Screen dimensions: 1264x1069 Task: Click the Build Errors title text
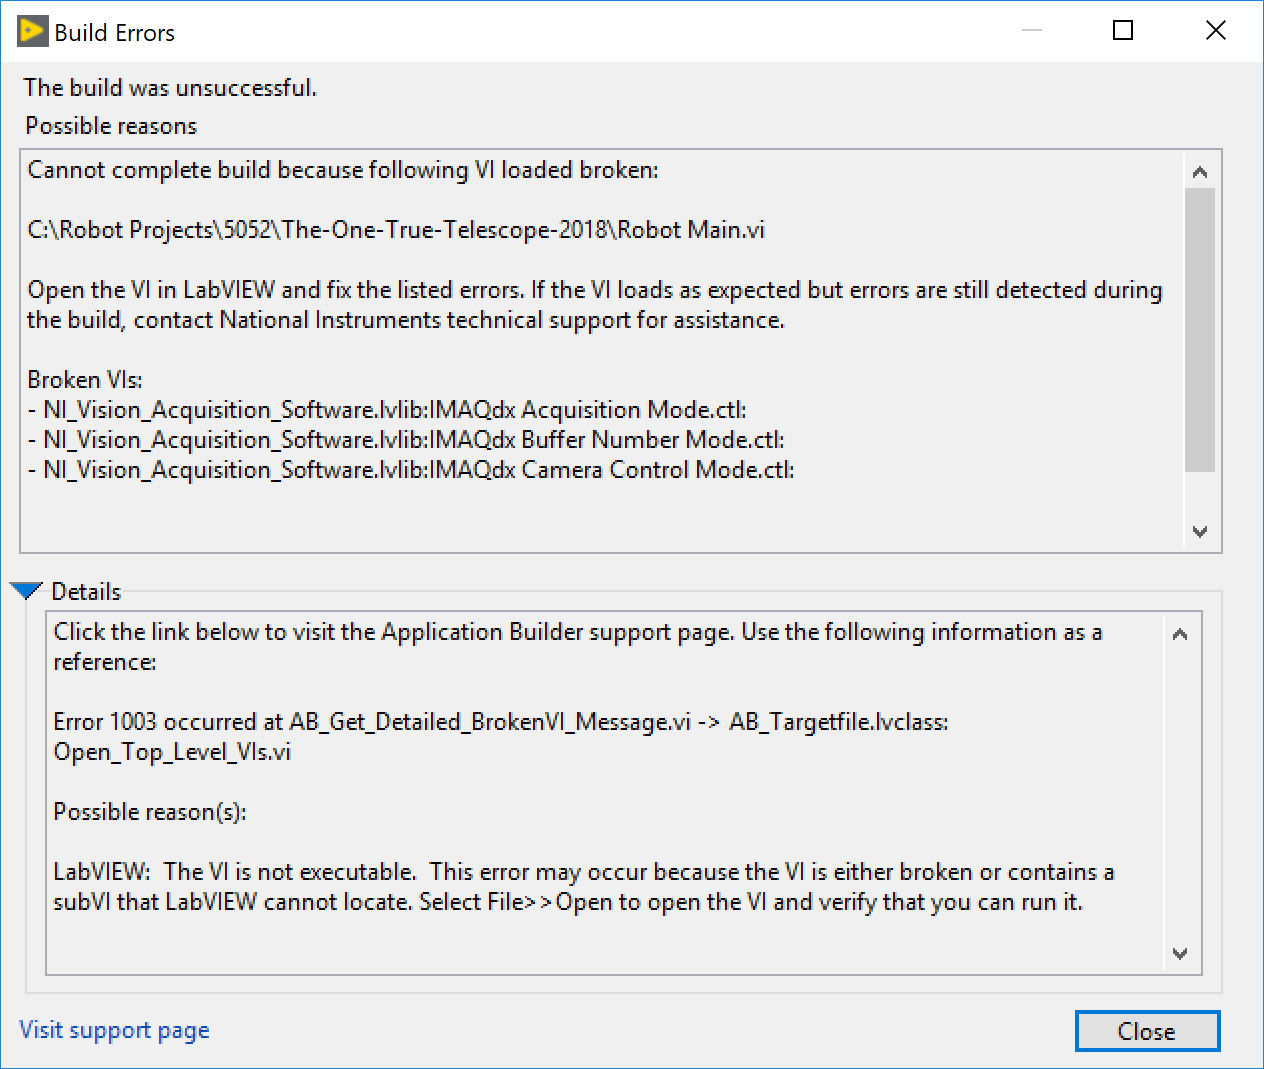click(115, 33)
